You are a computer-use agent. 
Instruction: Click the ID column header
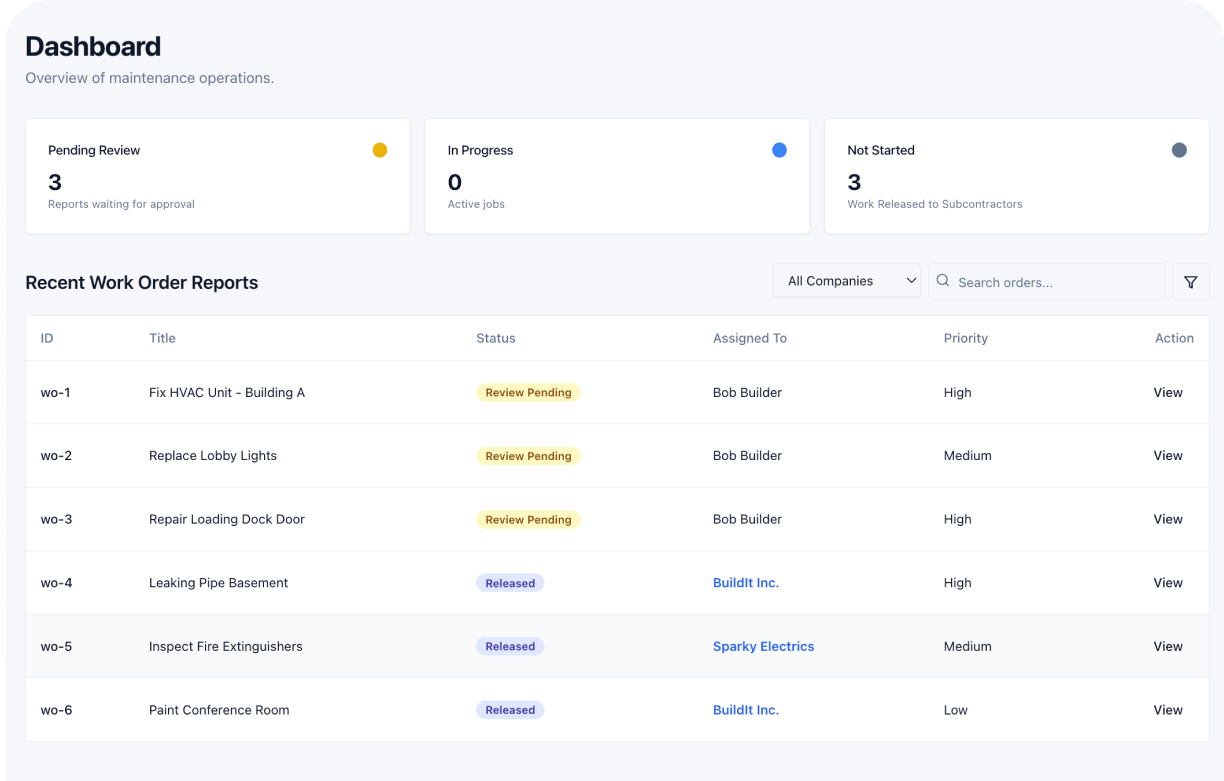click(47, 338)
